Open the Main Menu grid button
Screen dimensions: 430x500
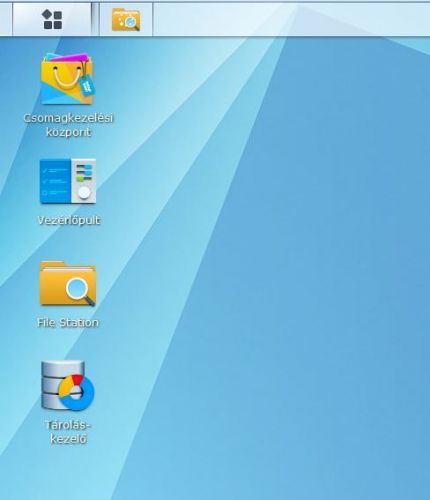pos(52,19)
